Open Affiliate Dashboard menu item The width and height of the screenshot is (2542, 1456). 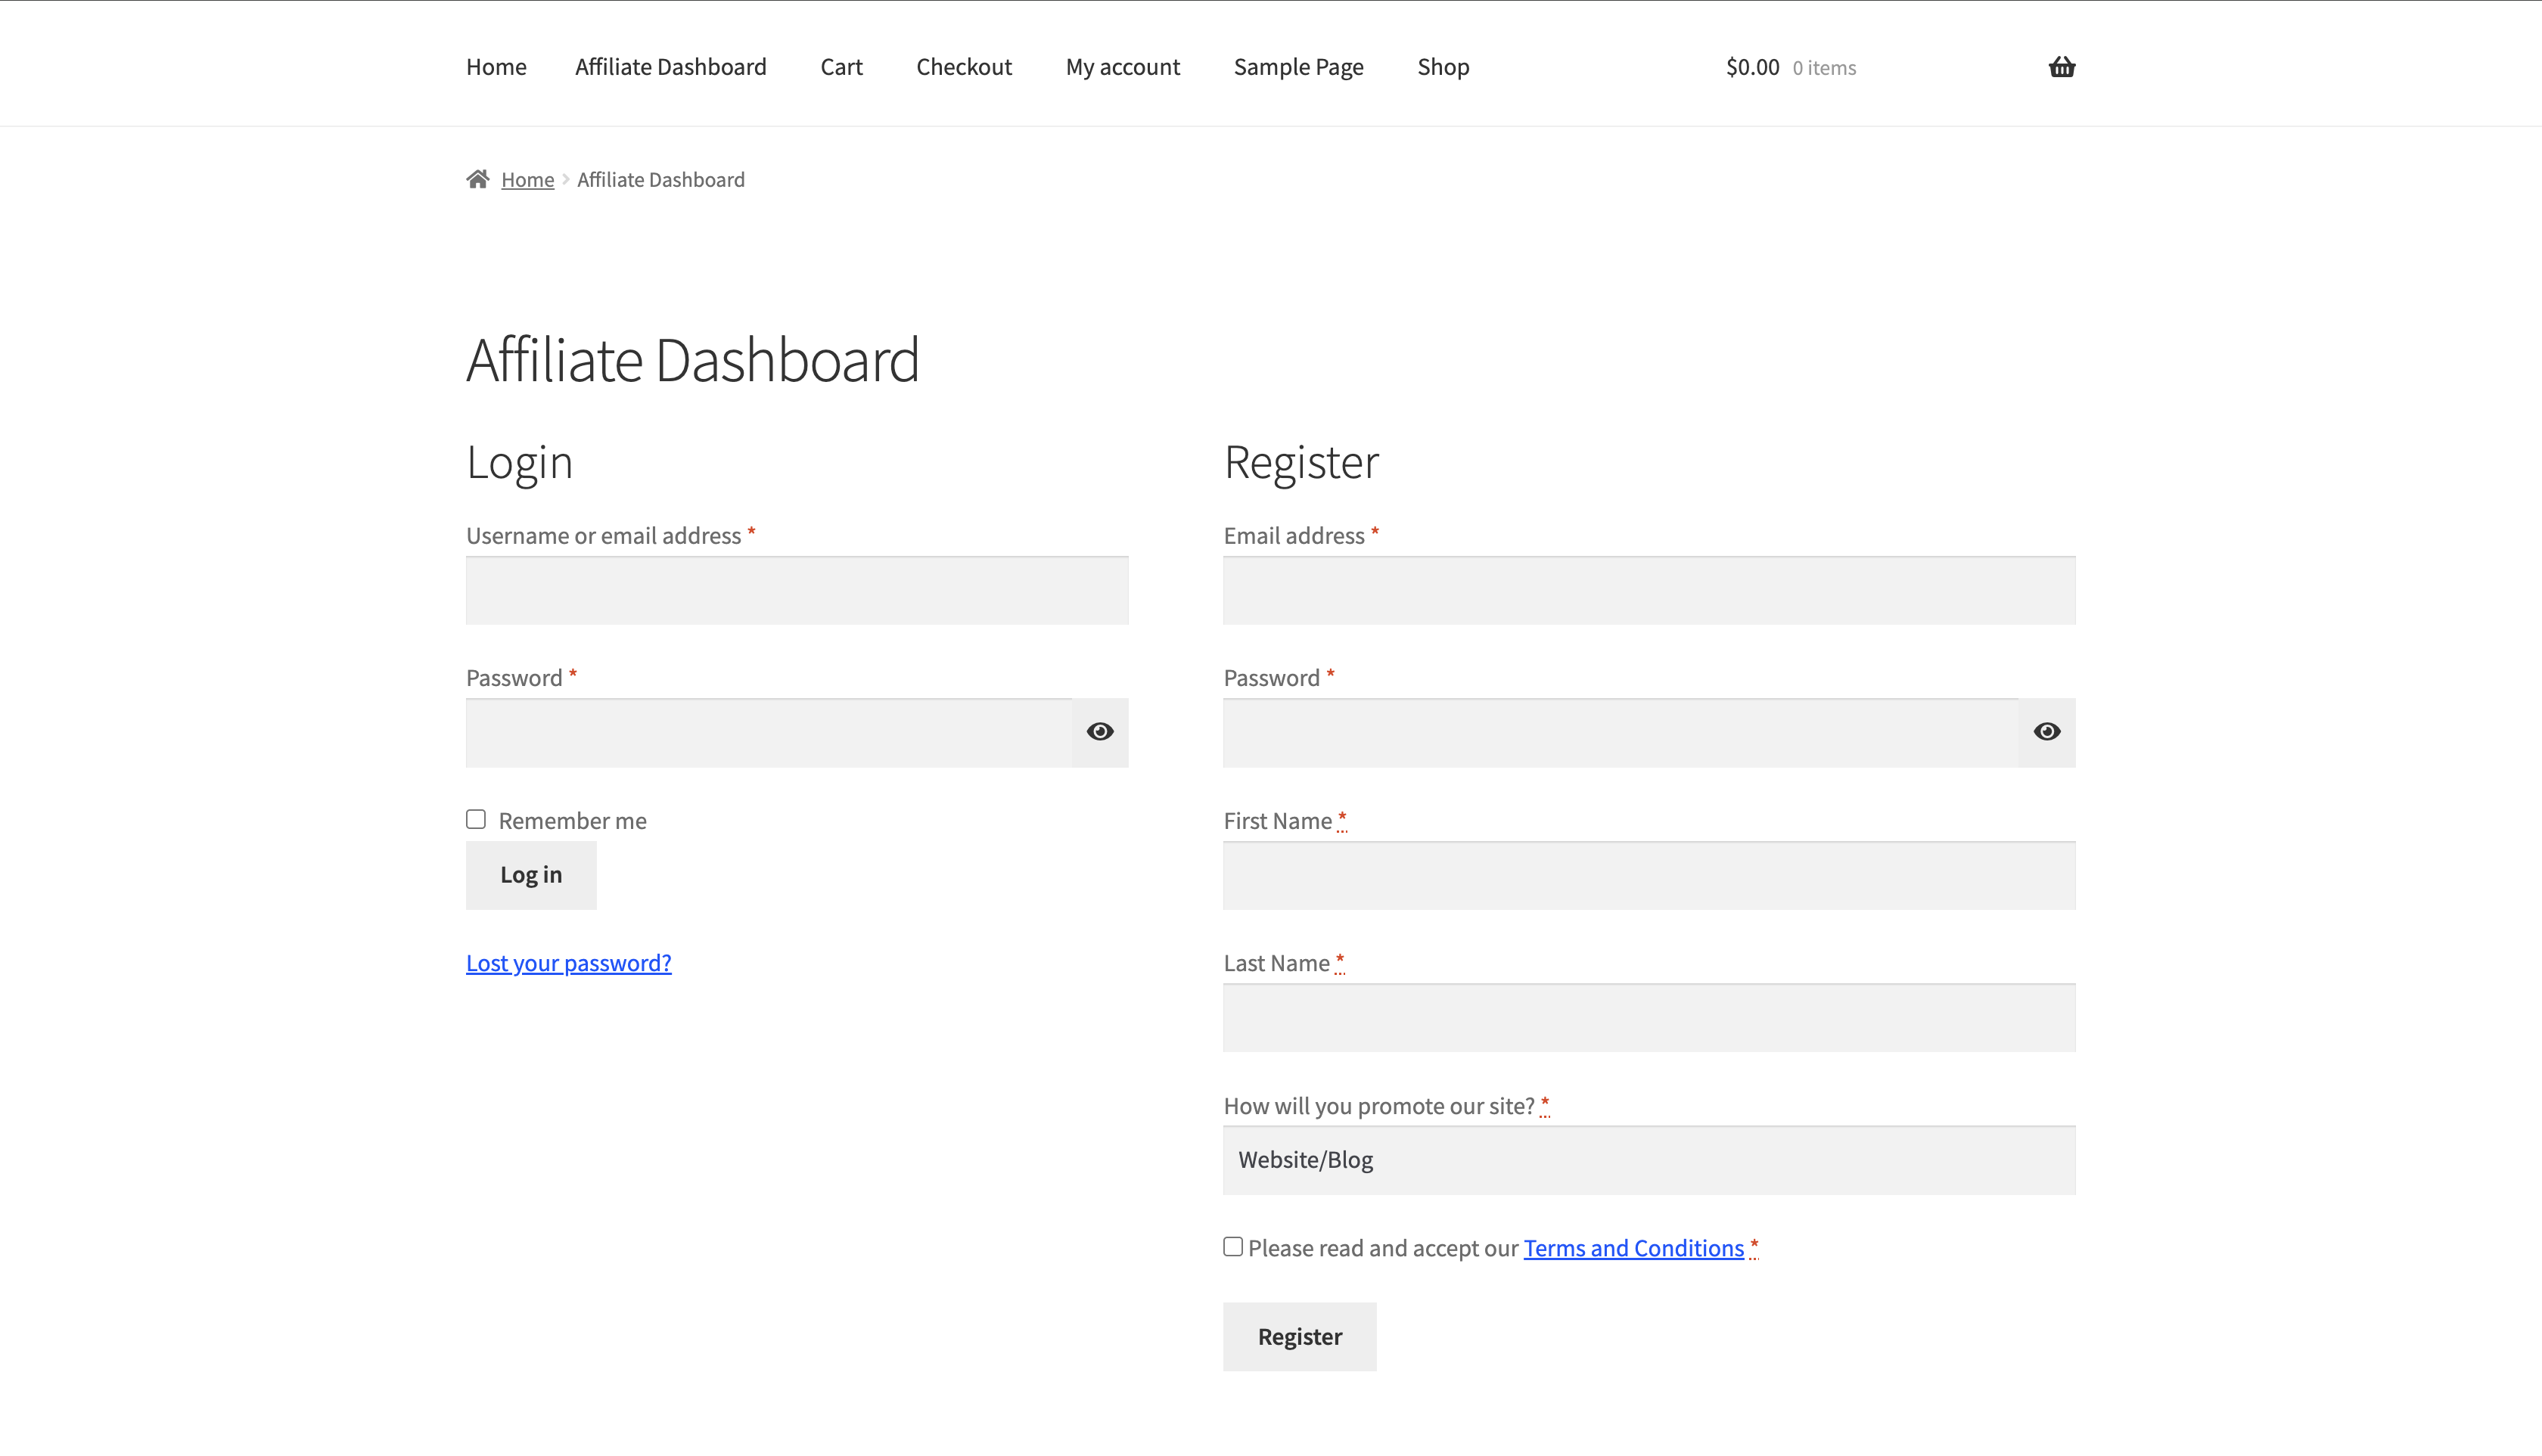(x=670, y=67)
